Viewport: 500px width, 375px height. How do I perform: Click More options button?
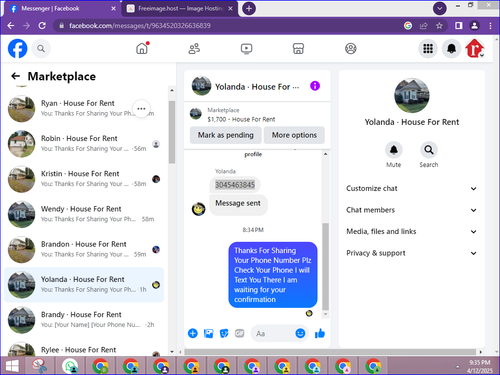(x=294, y=135)
